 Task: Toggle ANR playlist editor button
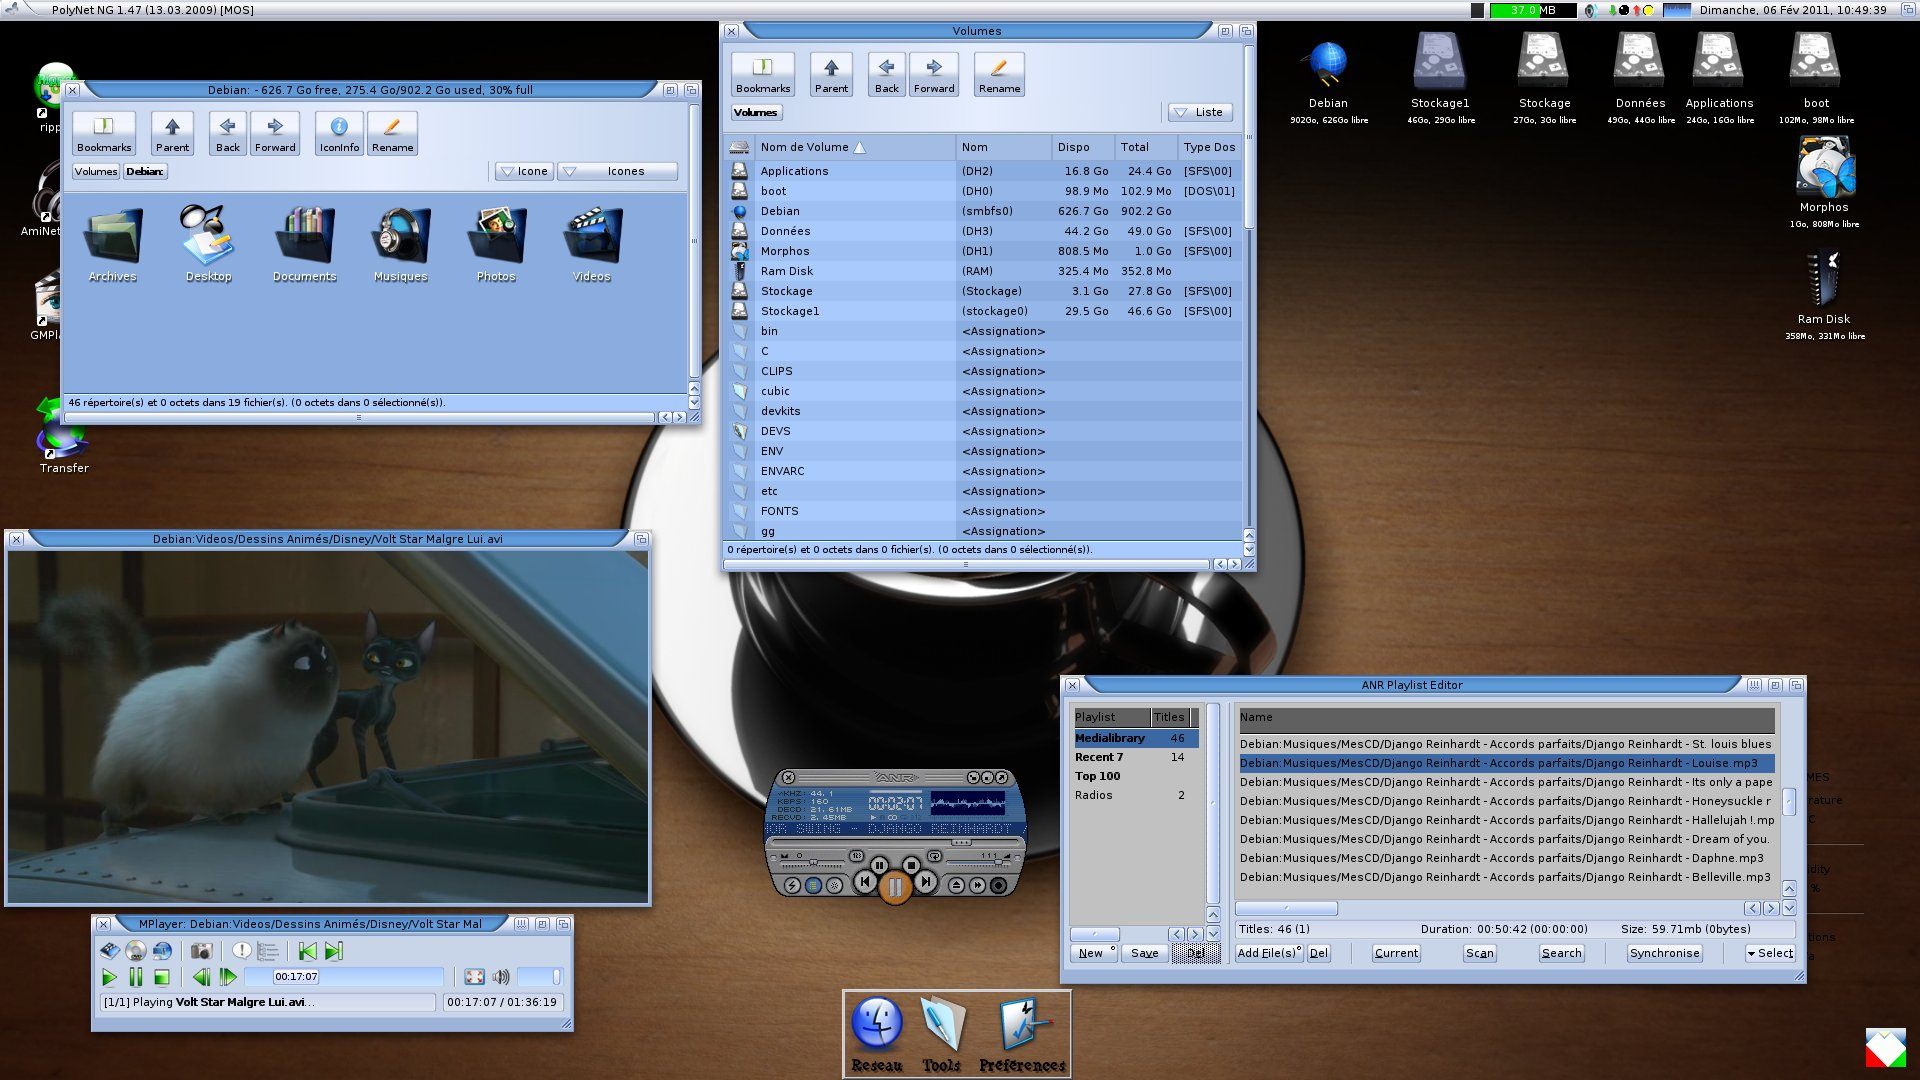[x=813, y=885]
